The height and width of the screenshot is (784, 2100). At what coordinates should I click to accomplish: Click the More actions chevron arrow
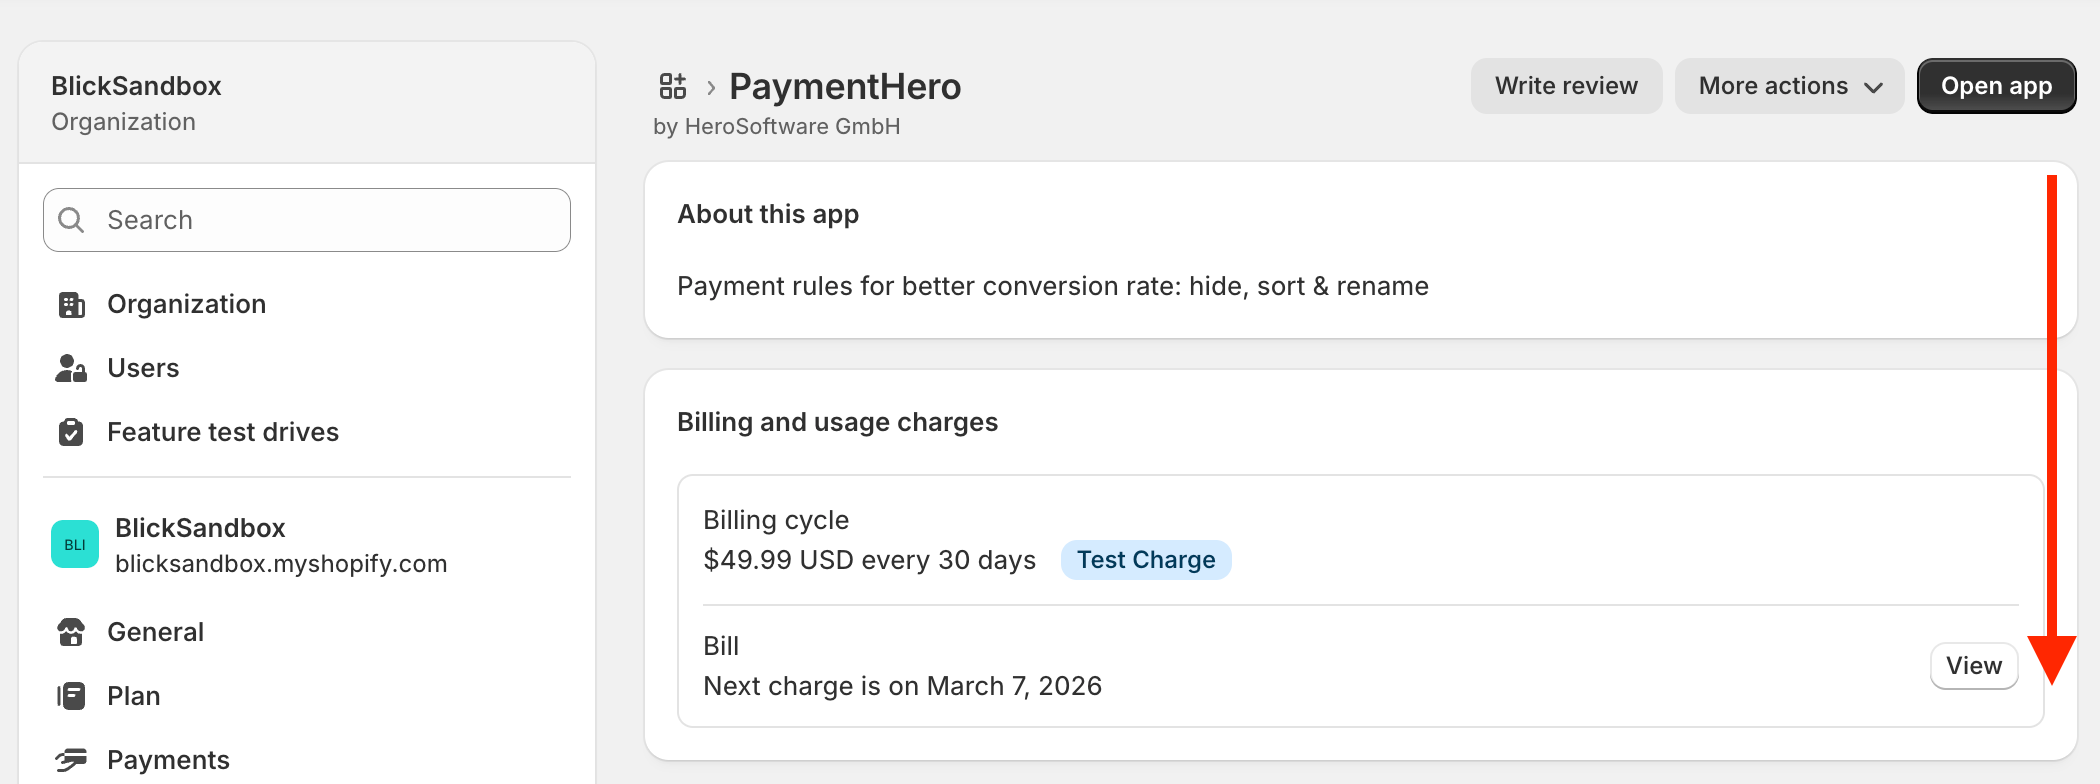point(1874,87)
